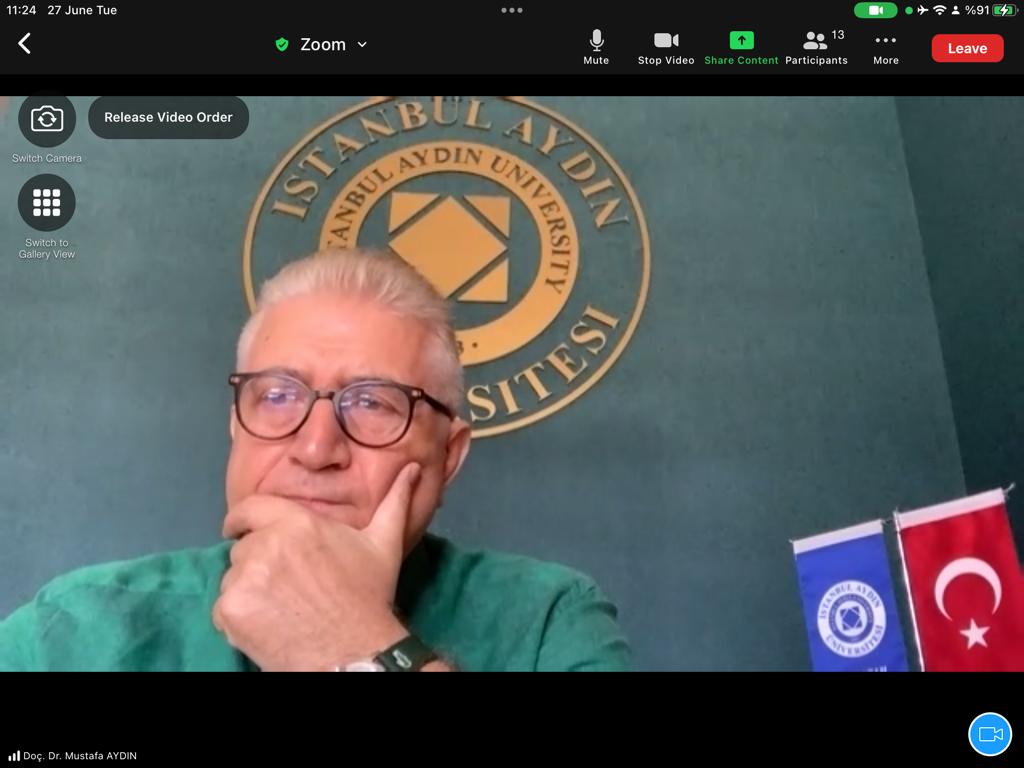Tap the speaker's video feed
Image resolution: width=1024 pixels, height=768 pixels.
coord(512,384)
